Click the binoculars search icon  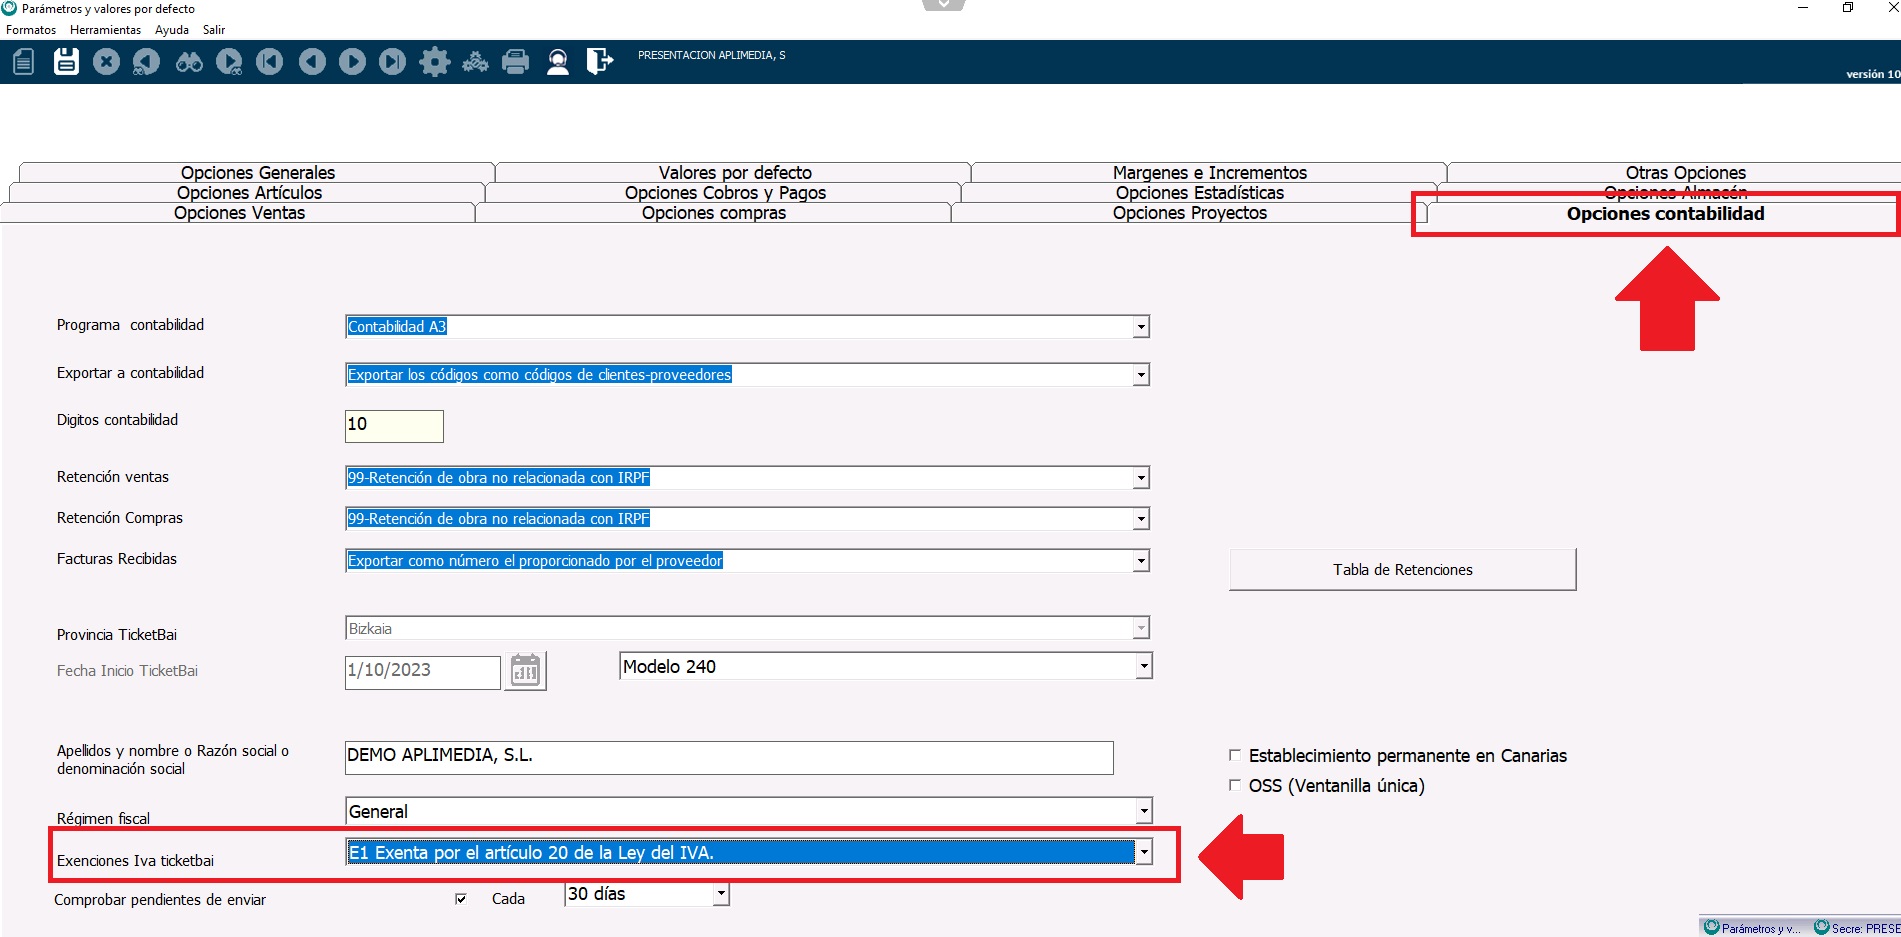[189, 62]
